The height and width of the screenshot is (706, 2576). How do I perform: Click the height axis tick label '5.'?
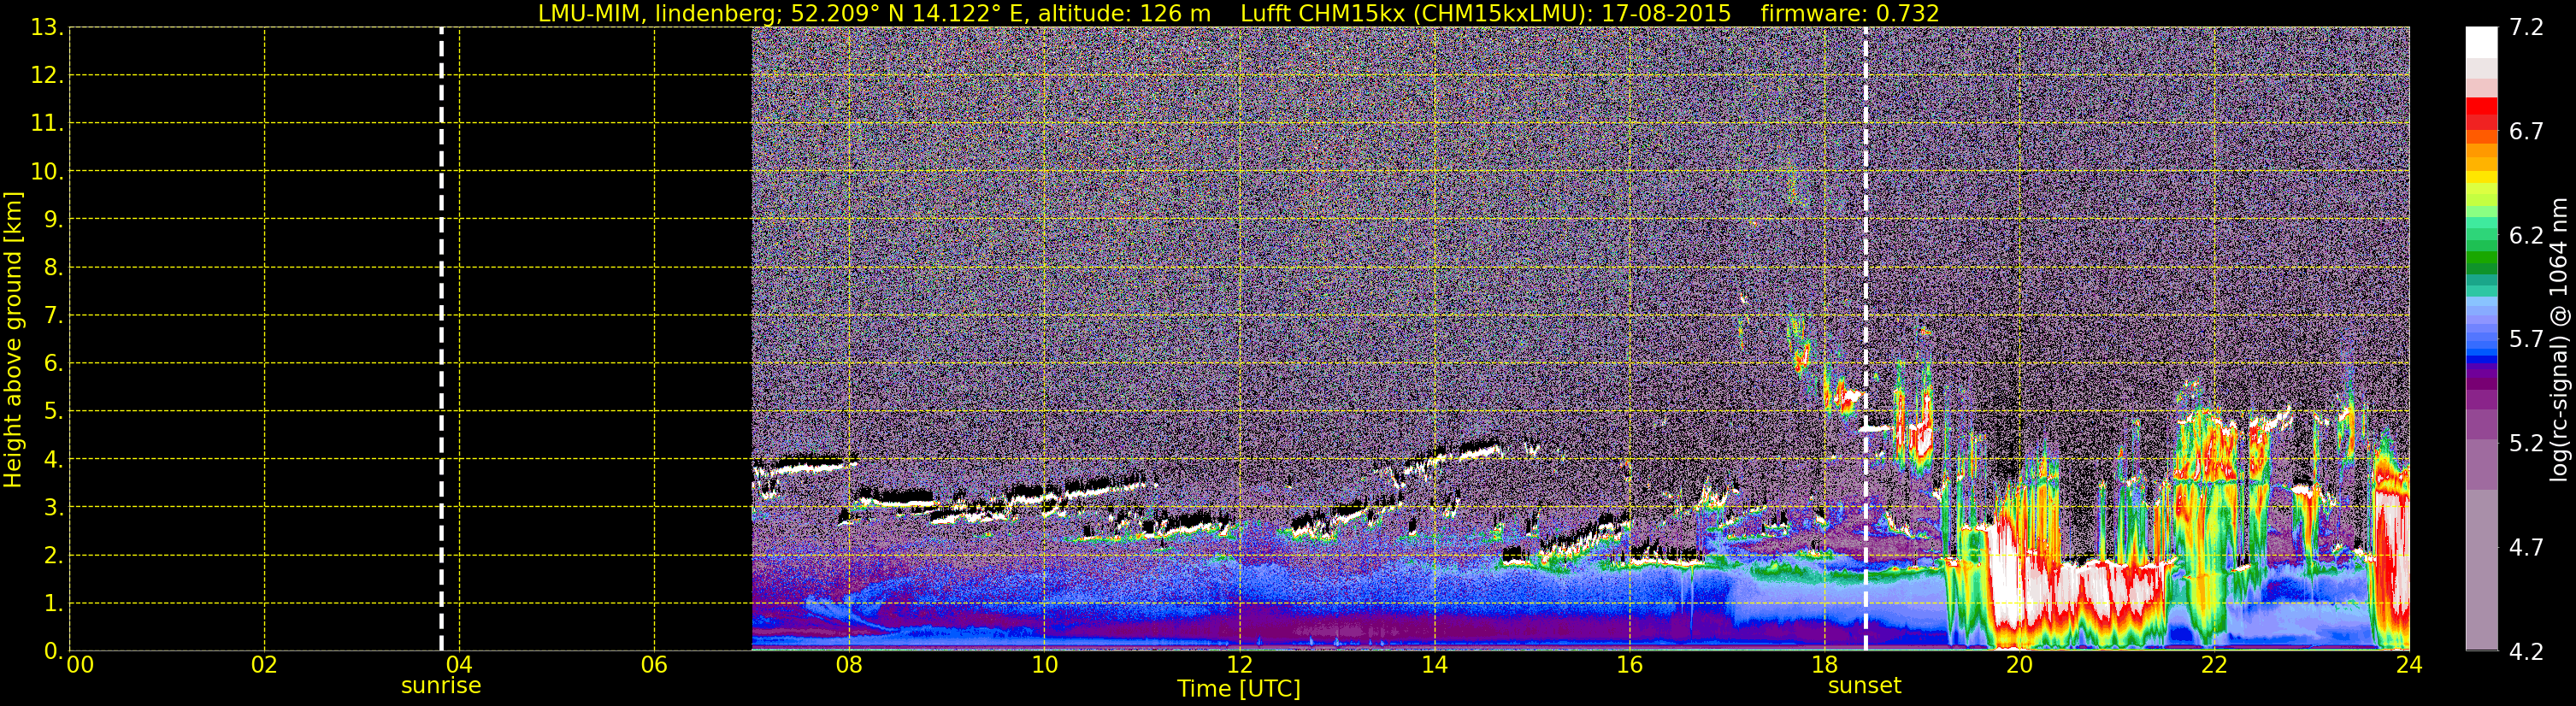(x=53, y=412)
